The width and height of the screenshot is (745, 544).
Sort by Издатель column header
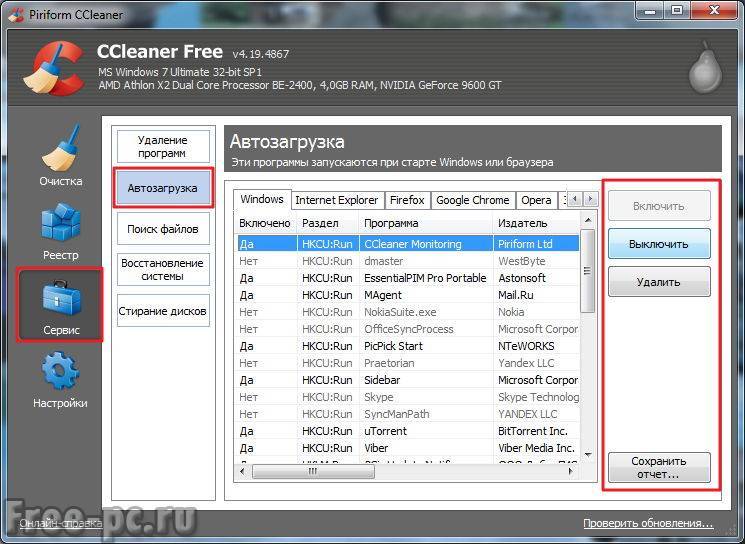[x=536, y=223]
